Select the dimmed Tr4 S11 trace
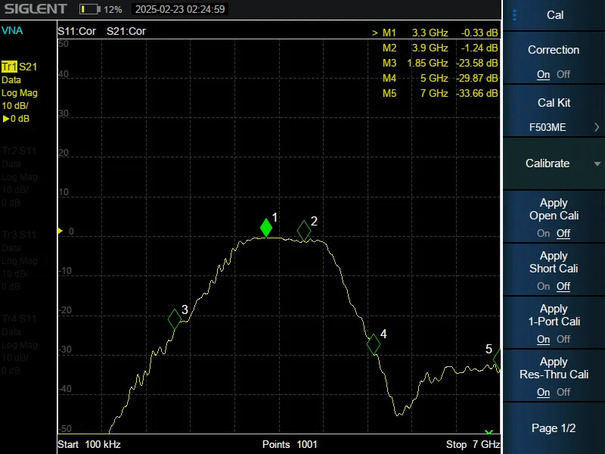This screenshot has width=605, height=454. [19, 319]
